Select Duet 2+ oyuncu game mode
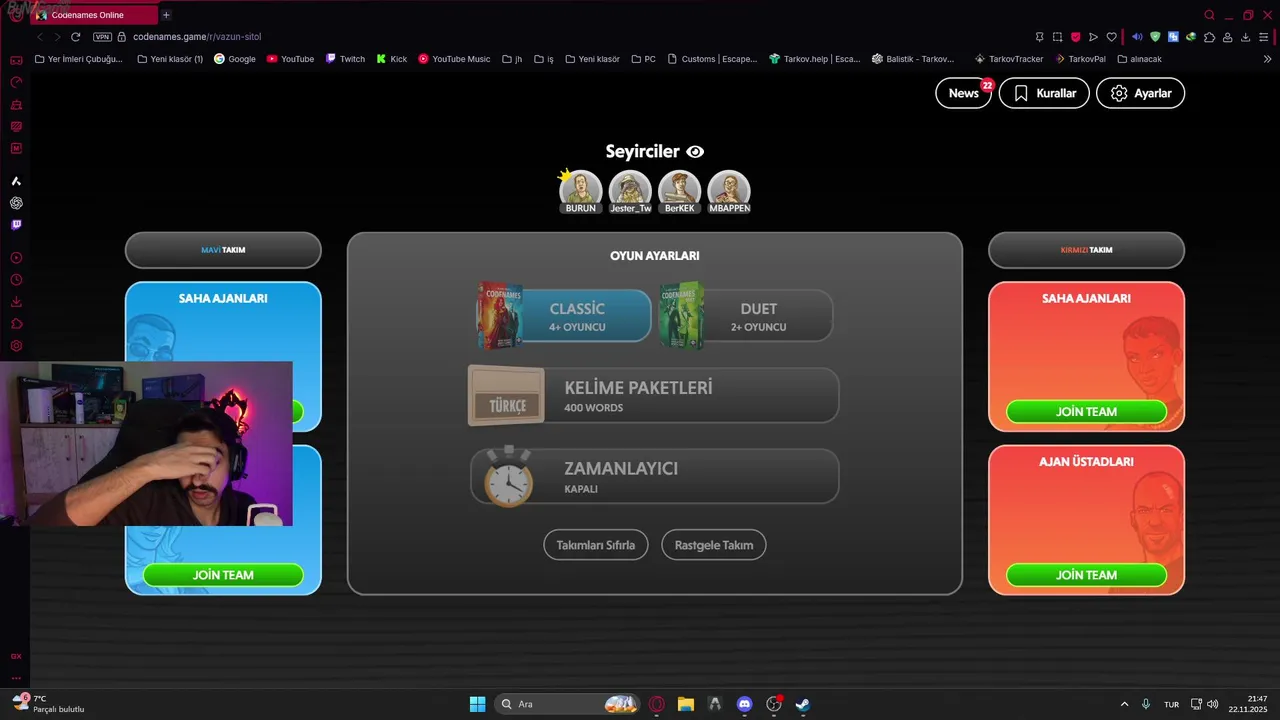Screen dimensions: 1280x720 746,316
